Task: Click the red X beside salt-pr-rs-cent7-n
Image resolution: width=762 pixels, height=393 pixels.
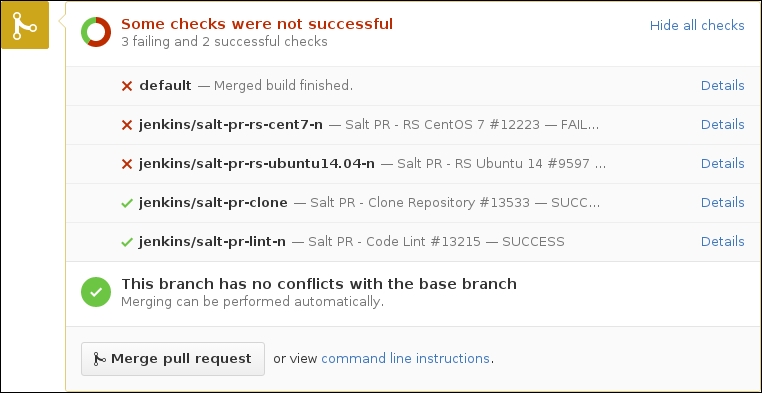Action: point(127,125)
